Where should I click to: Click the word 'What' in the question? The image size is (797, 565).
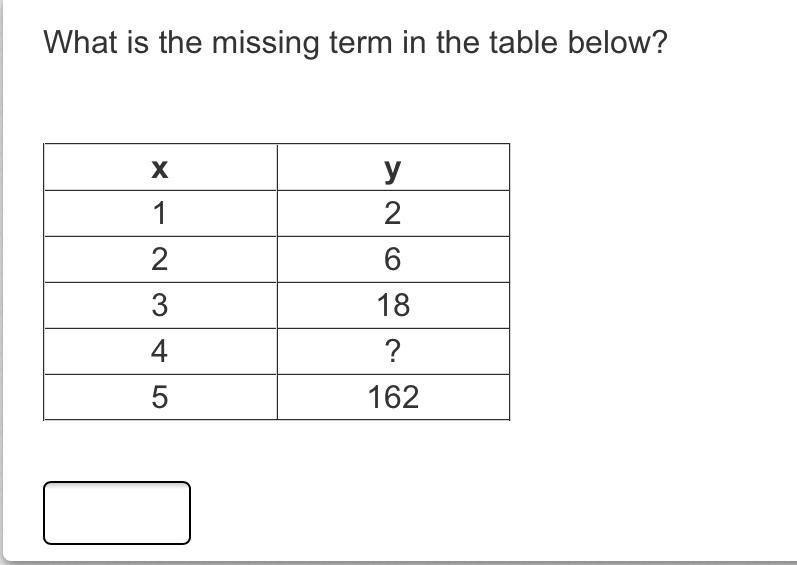tap(80, 42)
